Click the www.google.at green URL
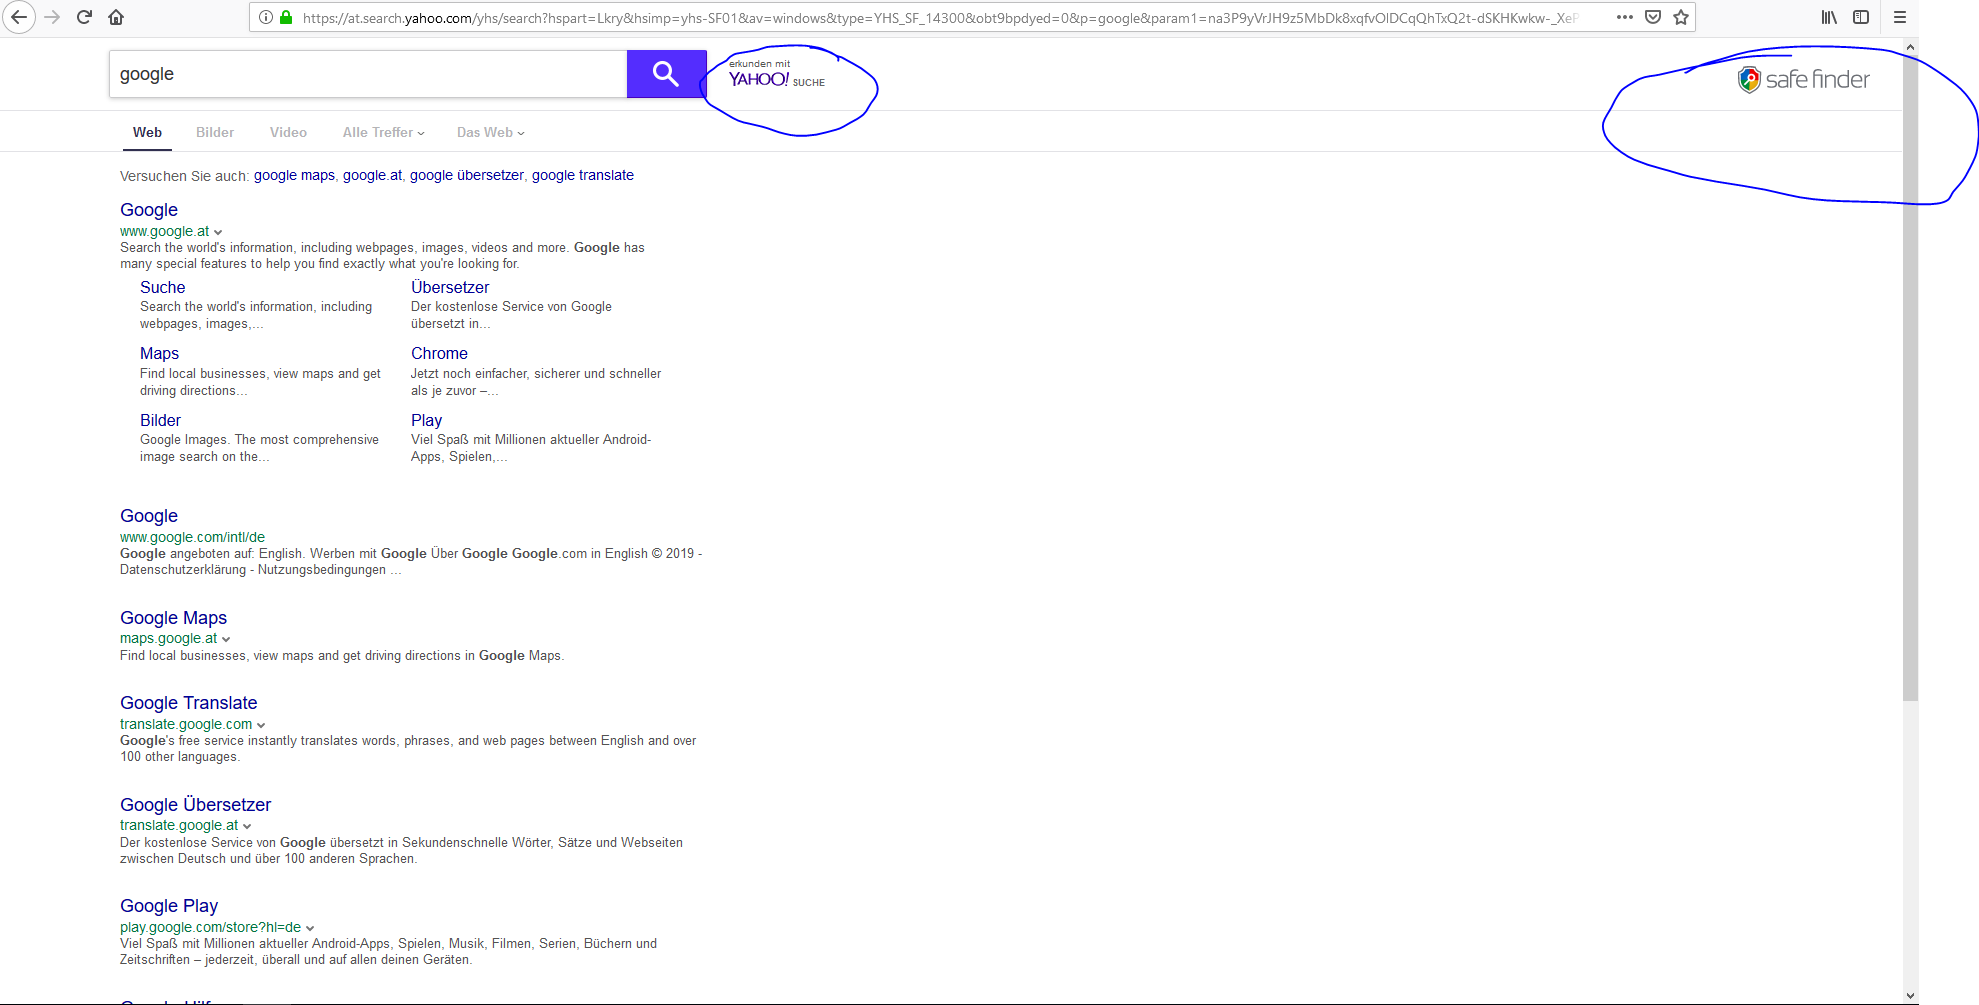This screenshot has height=1005, width=1979. tap(164, 231)
